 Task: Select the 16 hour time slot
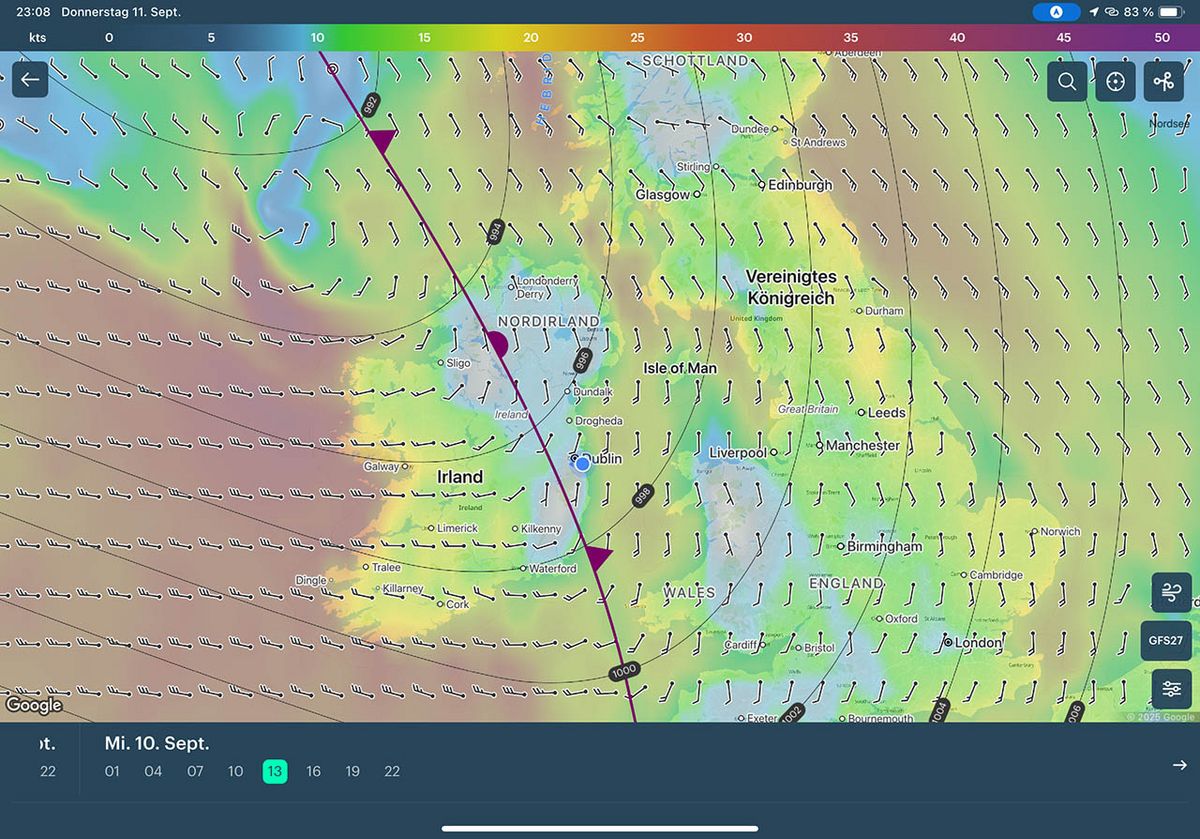[x=313, y=772]
